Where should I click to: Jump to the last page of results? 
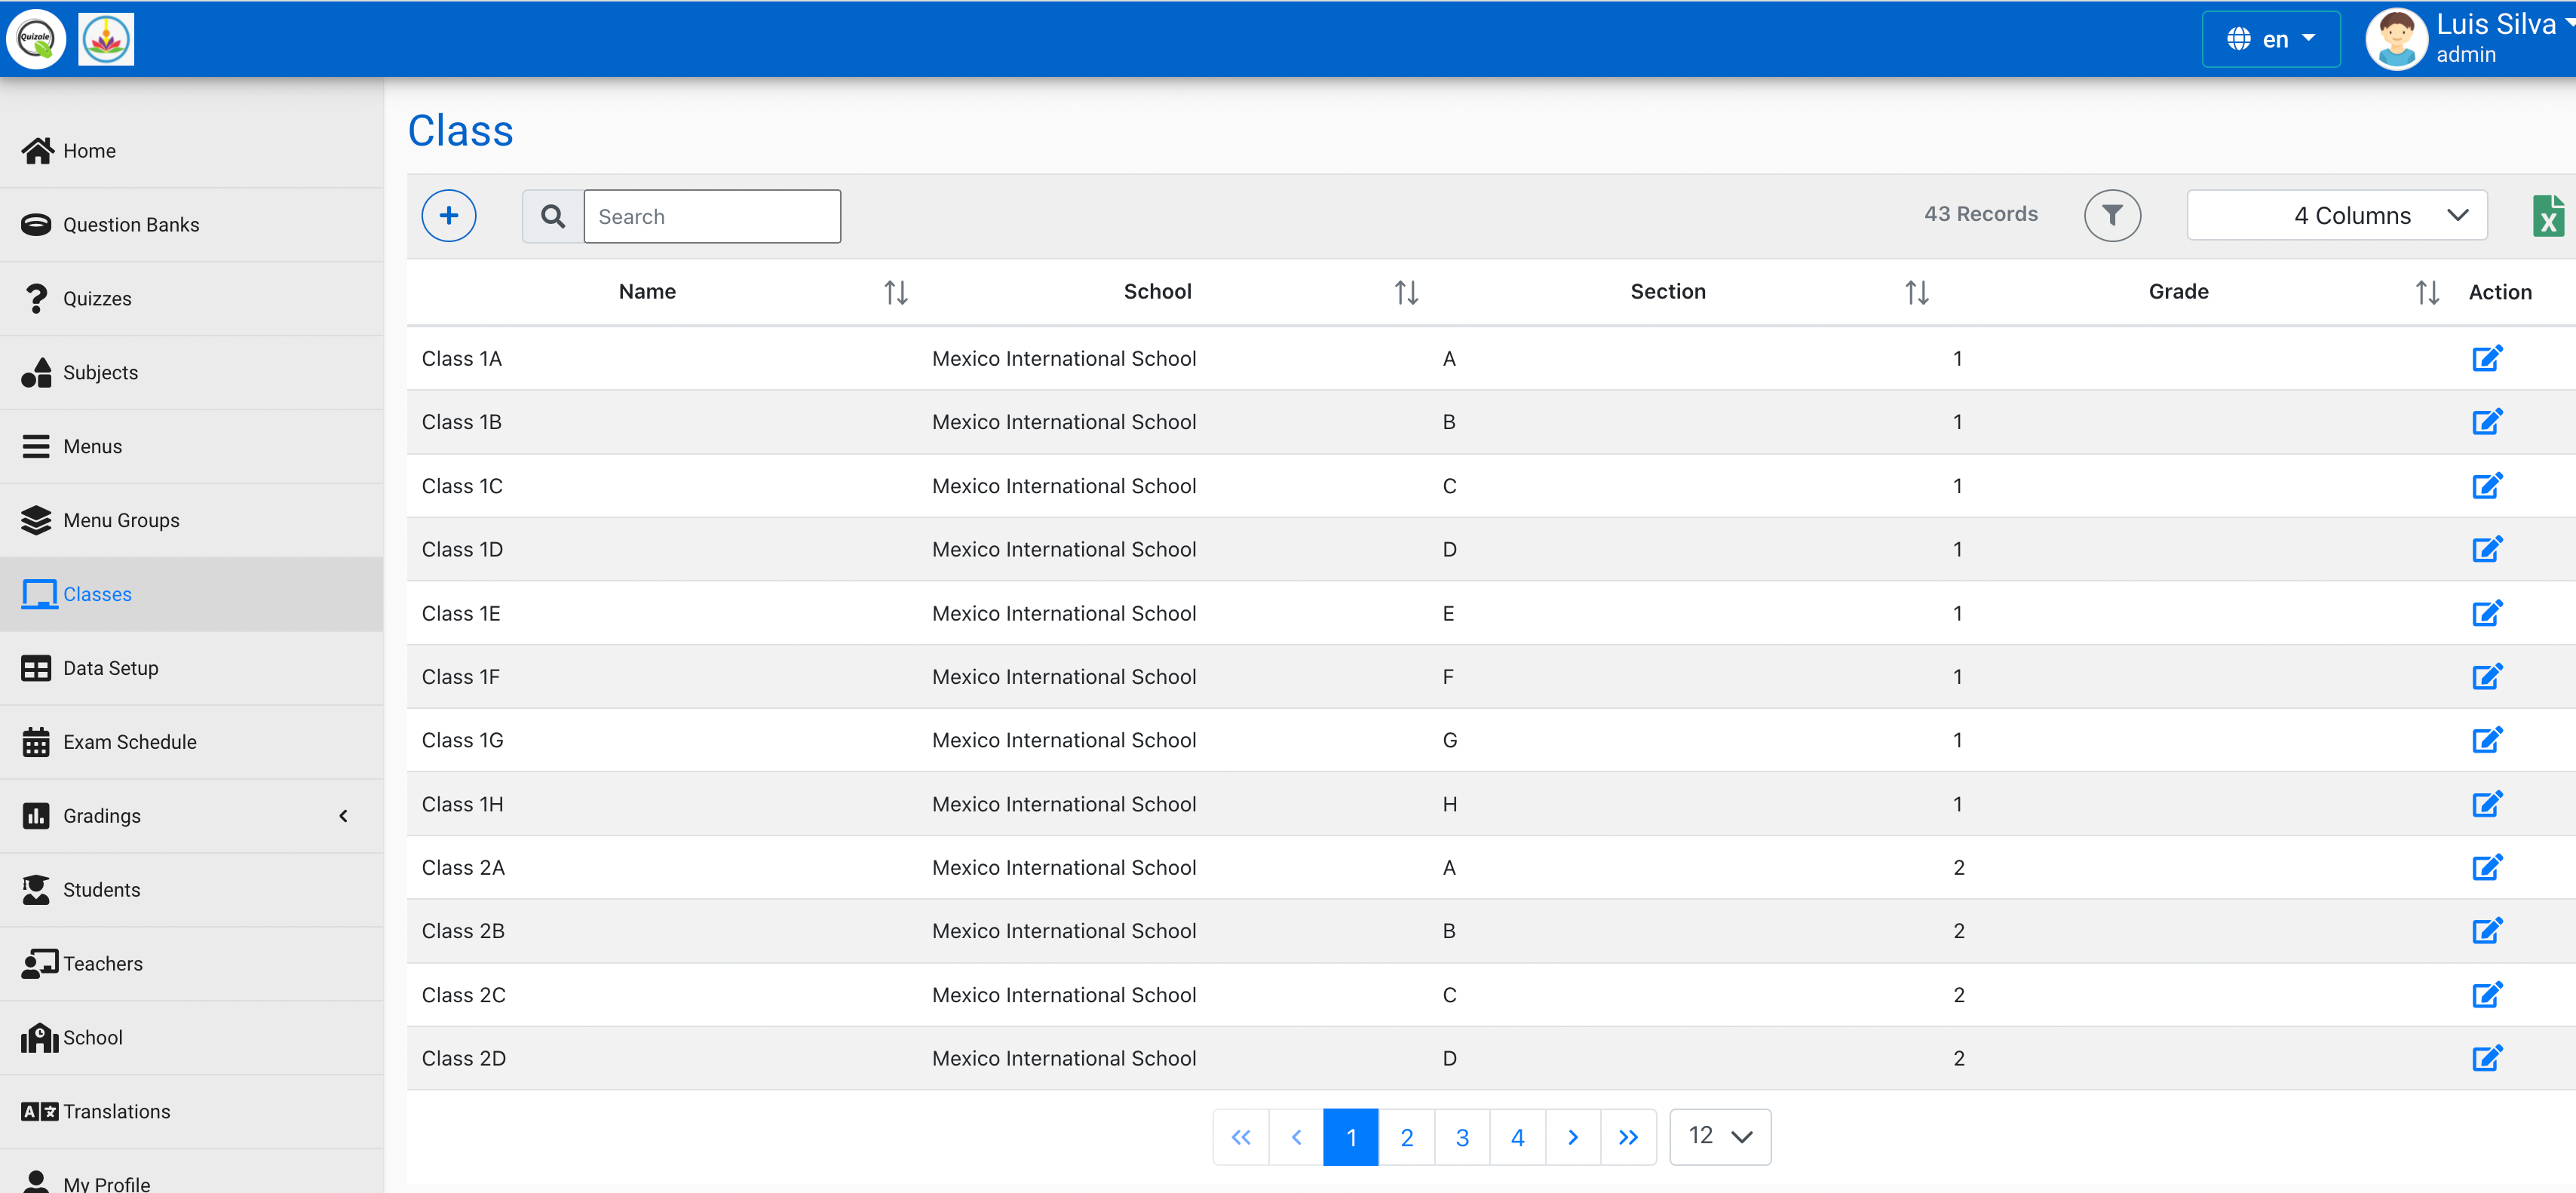1627,1137
